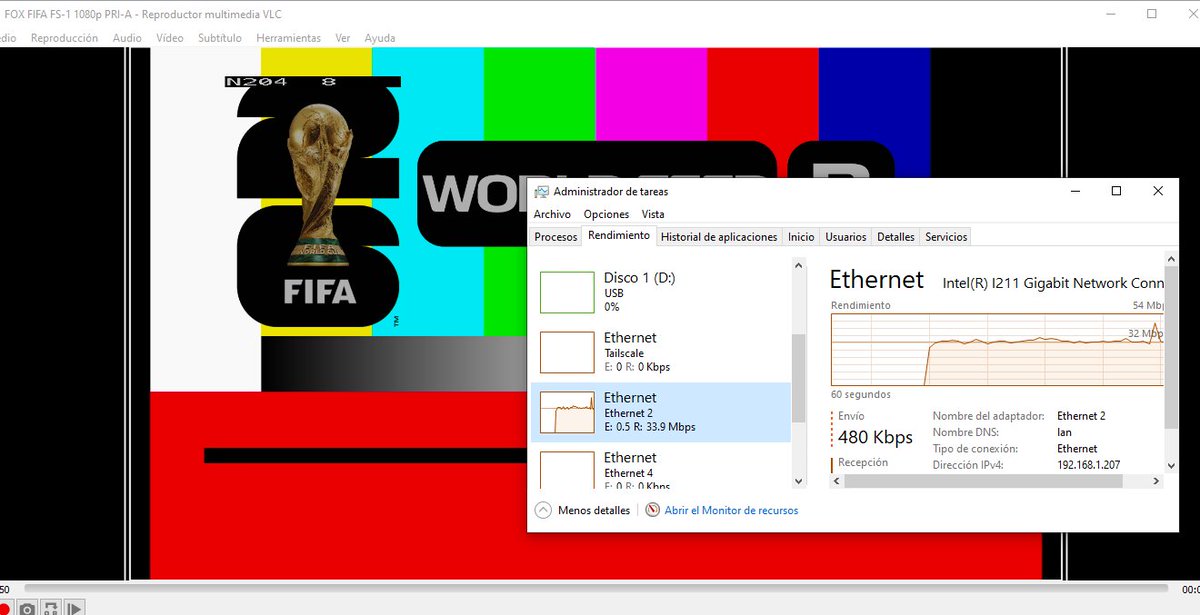Select the Ethernet 2 adapter entry
The height and width of the screenshot is (615, 1200).
660,412
